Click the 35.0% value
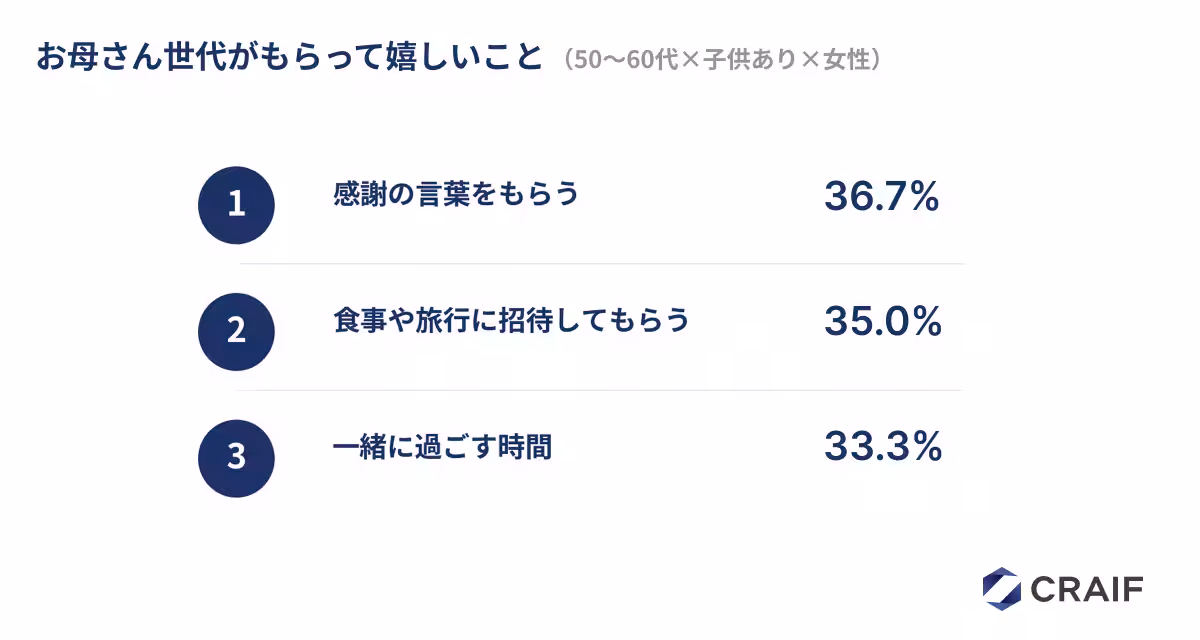The image size is (1200, 640). pos(883,322)
